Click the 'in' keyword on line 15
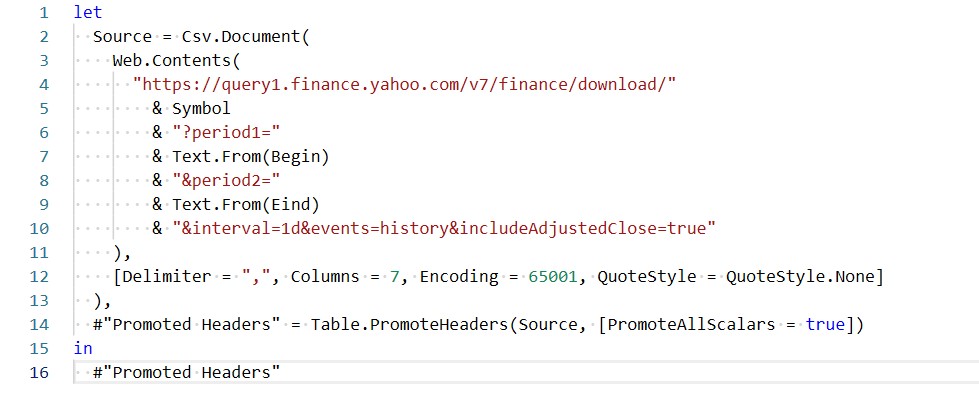 (x=82, y=348)
